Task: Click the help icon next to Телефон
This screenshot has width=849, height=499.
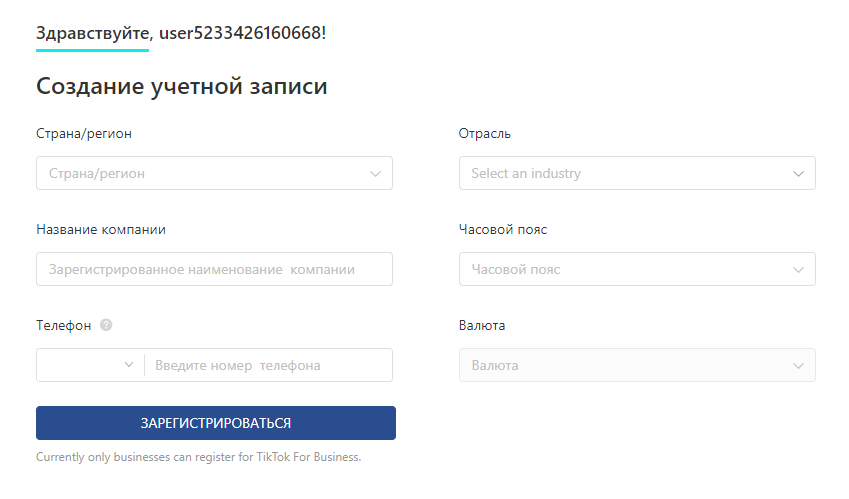Action: [106, 325]
